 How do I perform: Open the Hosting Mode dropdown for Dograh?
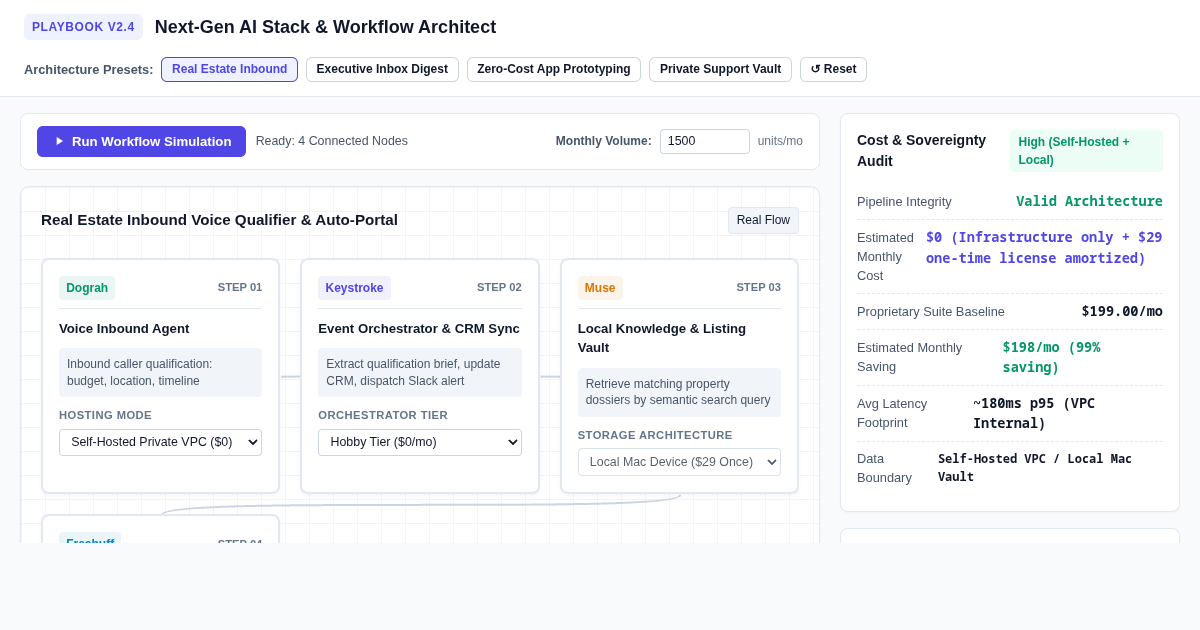coord(160,442)
